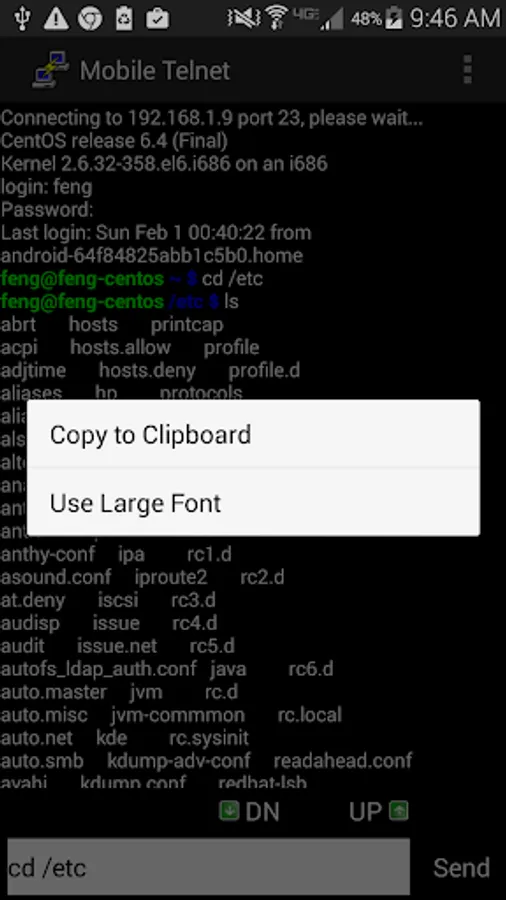Choose Use Large Font option

click(x=254, y=503)
